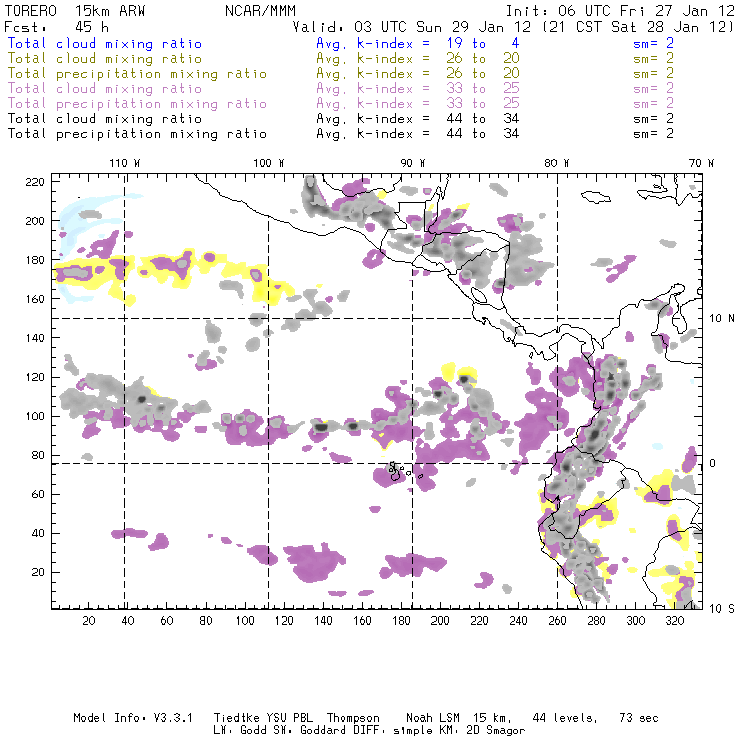Select the "100 W" longitude label
The width and height of the screenshot is (740, 740).
(x=269, y=163)
